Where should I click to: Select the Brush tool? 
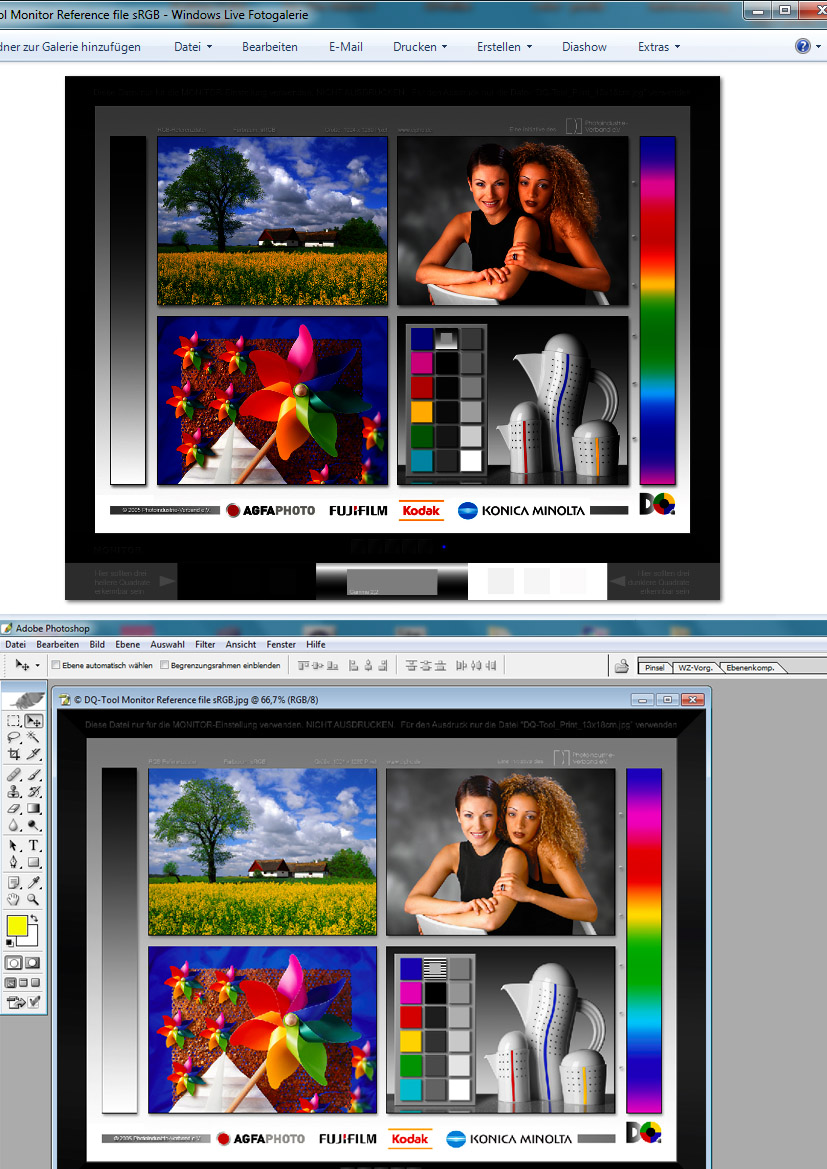(x=34, y=775)
